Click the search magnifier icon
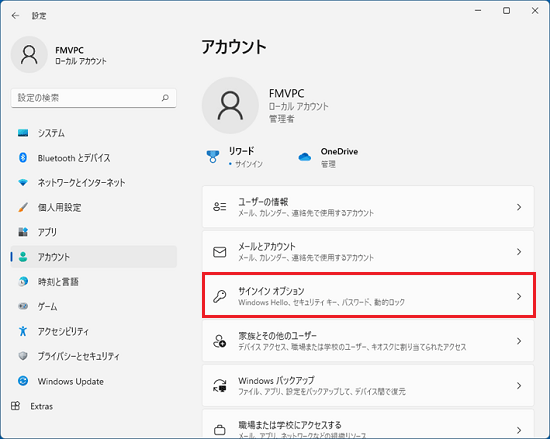This screenshot has width=550, height=439. [165, 98]
